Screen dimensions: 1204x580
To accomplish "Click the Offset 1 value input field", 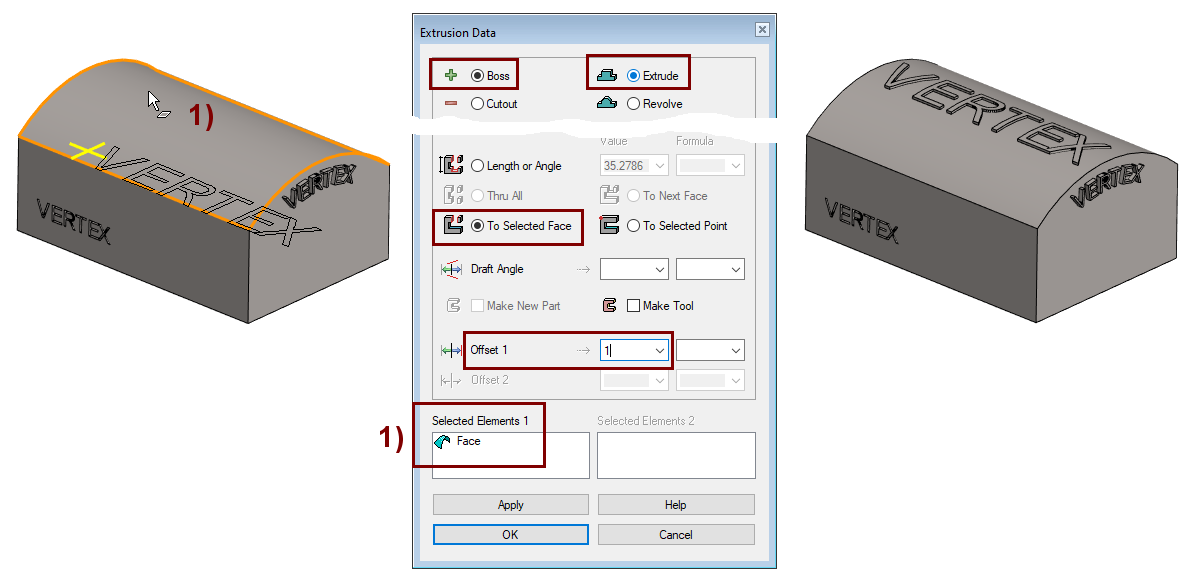I will pos(626,351).
